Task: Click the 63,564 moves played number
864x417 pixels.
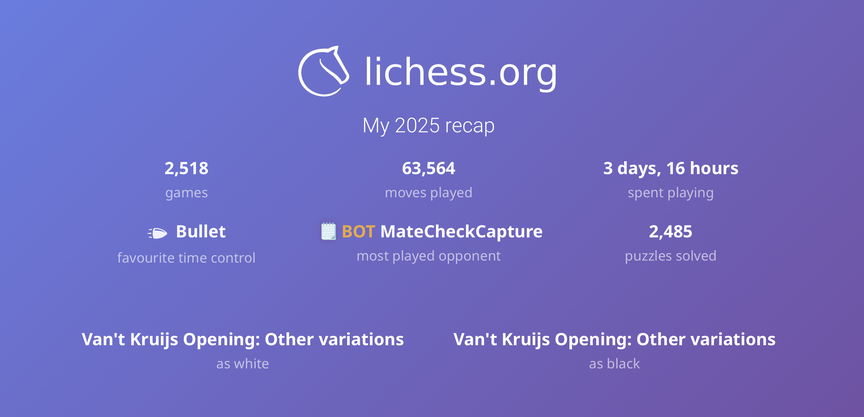Action: (428, 169)
